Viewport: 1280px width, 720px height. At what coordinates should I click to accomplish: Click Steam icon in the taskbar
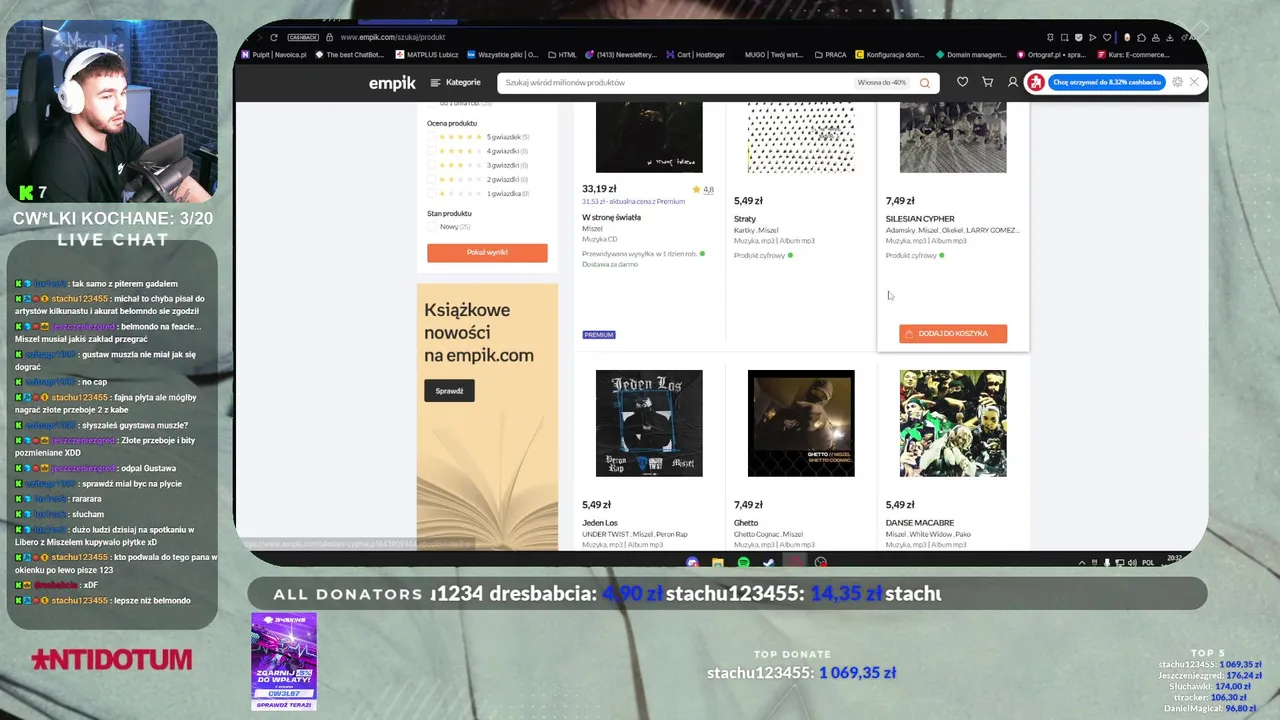[769, 563]
